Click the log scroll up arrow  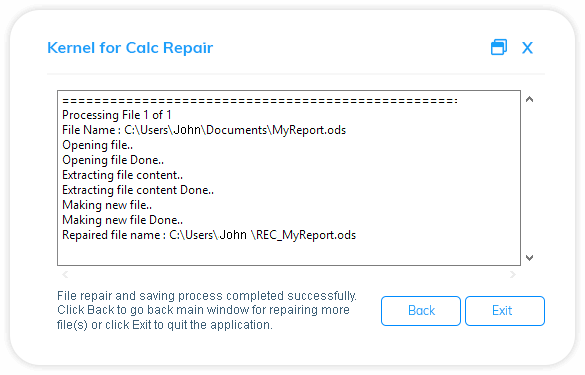pos(529,99)
